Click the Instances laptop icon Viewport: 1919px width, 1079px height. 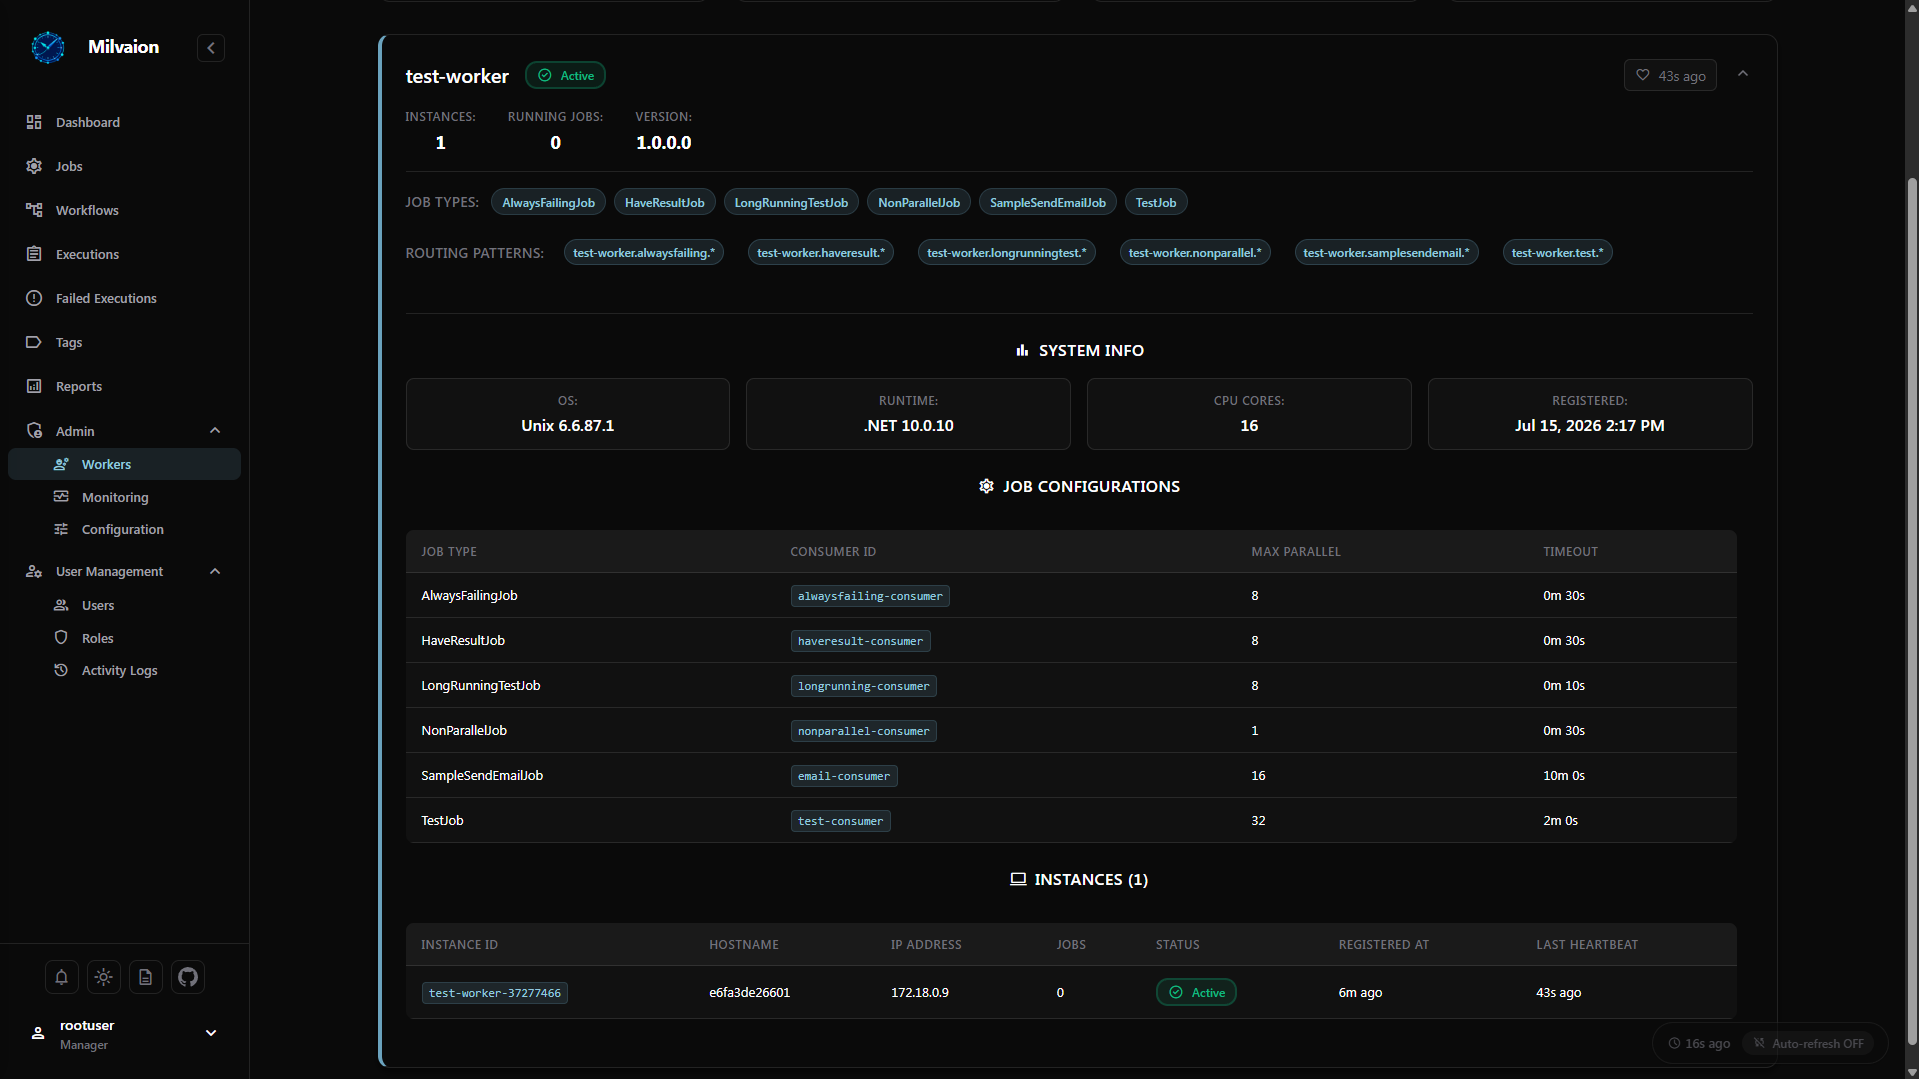point(1018,879)
